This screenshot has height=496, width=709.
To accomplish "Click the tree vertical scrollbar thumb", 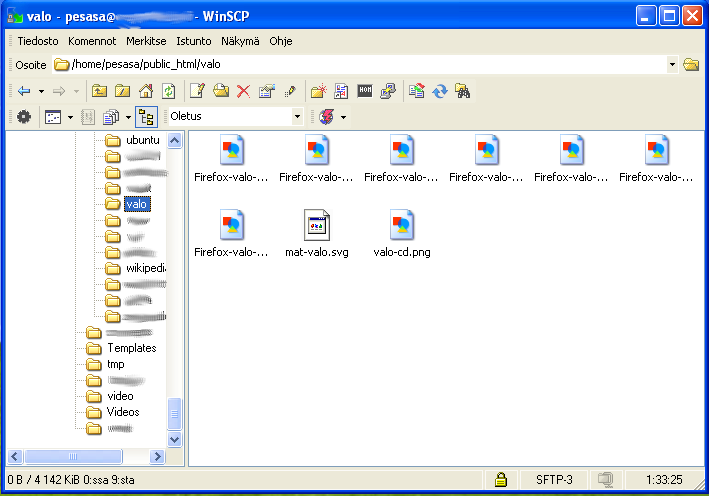I will (175, 414).
